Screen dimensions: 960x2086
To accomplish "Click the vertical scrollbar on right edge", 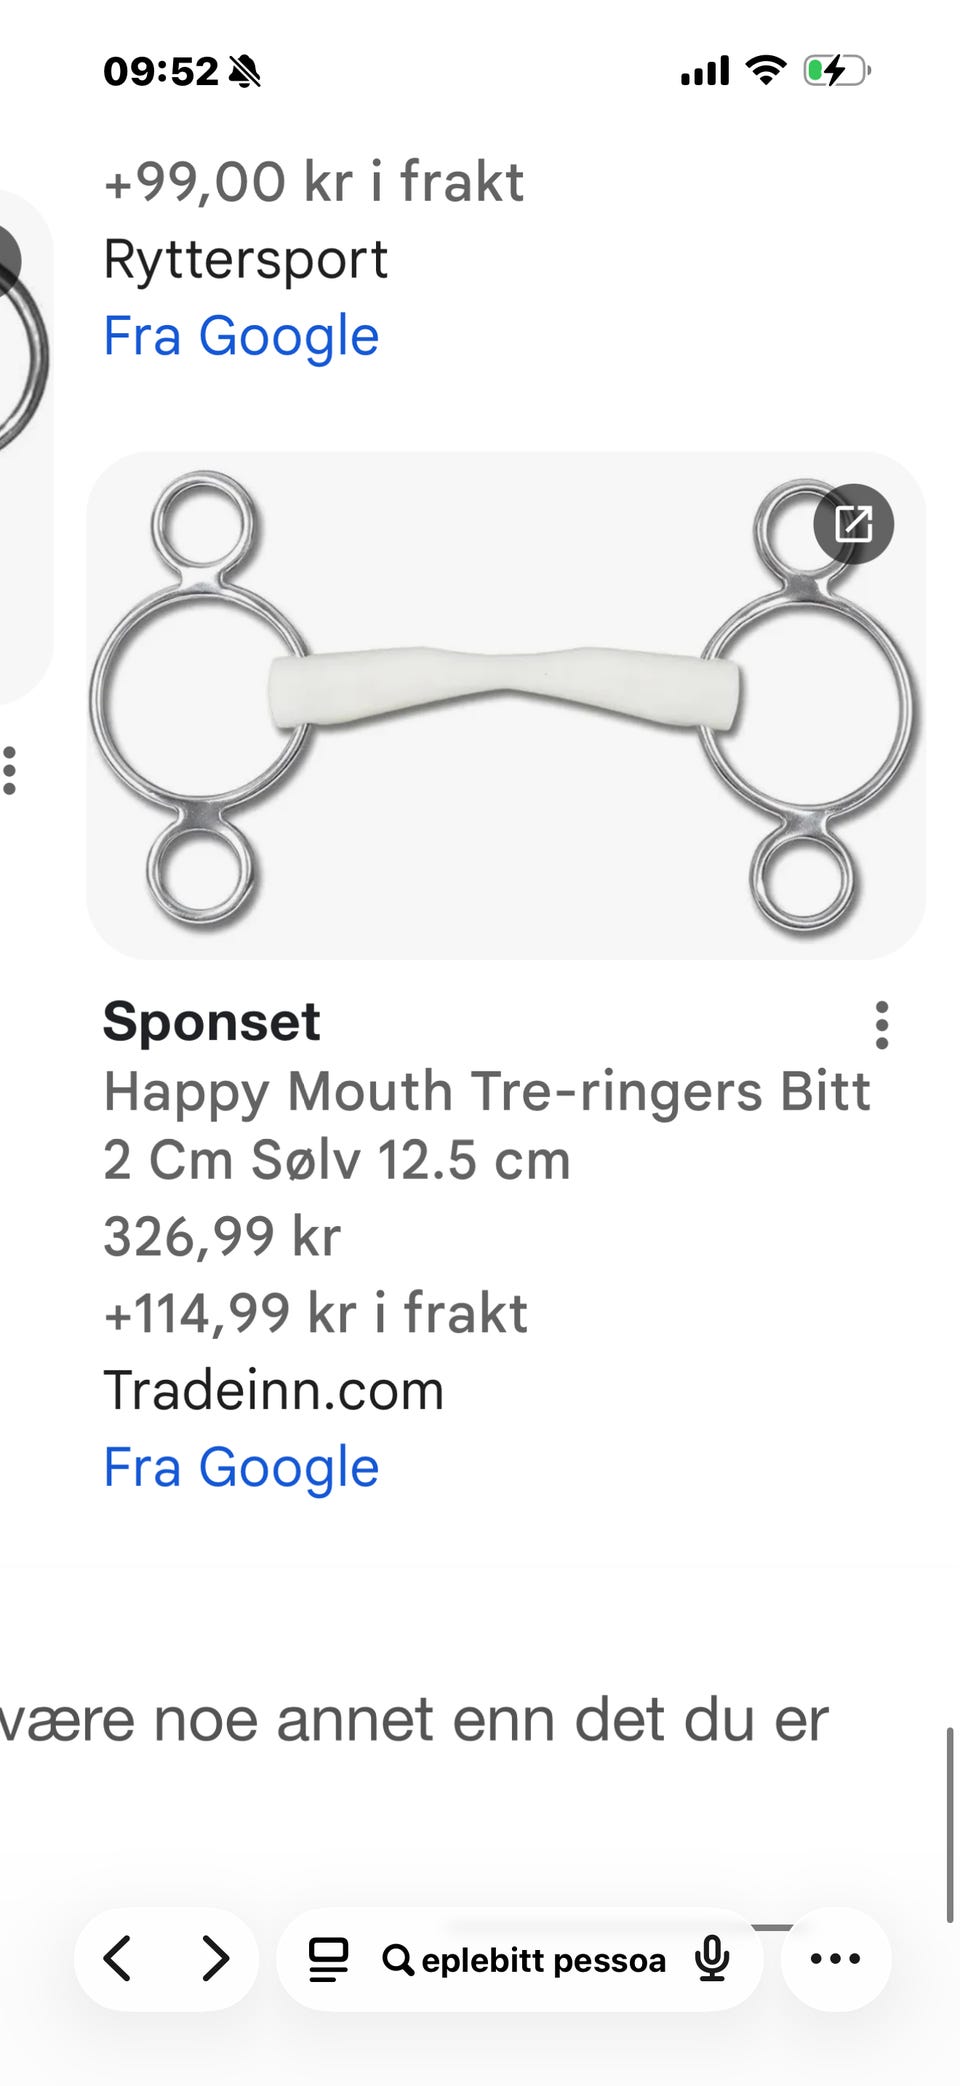I will point(949,1825).
